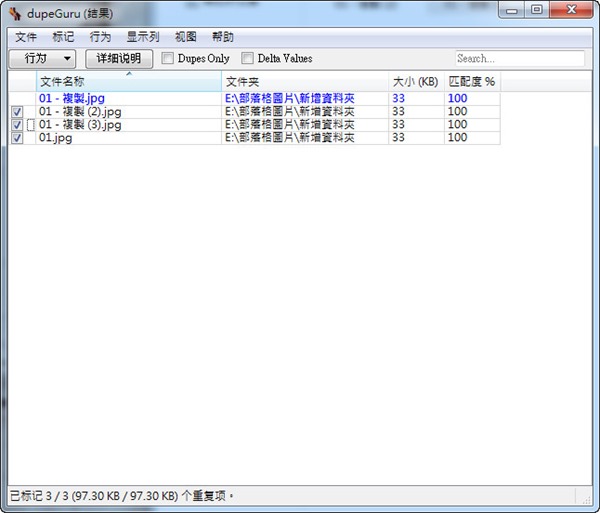The width and height of the screenshot is (600, 513).
Task: Select the reference file 01 - 複製.jpg
Action: coord(72,98)
